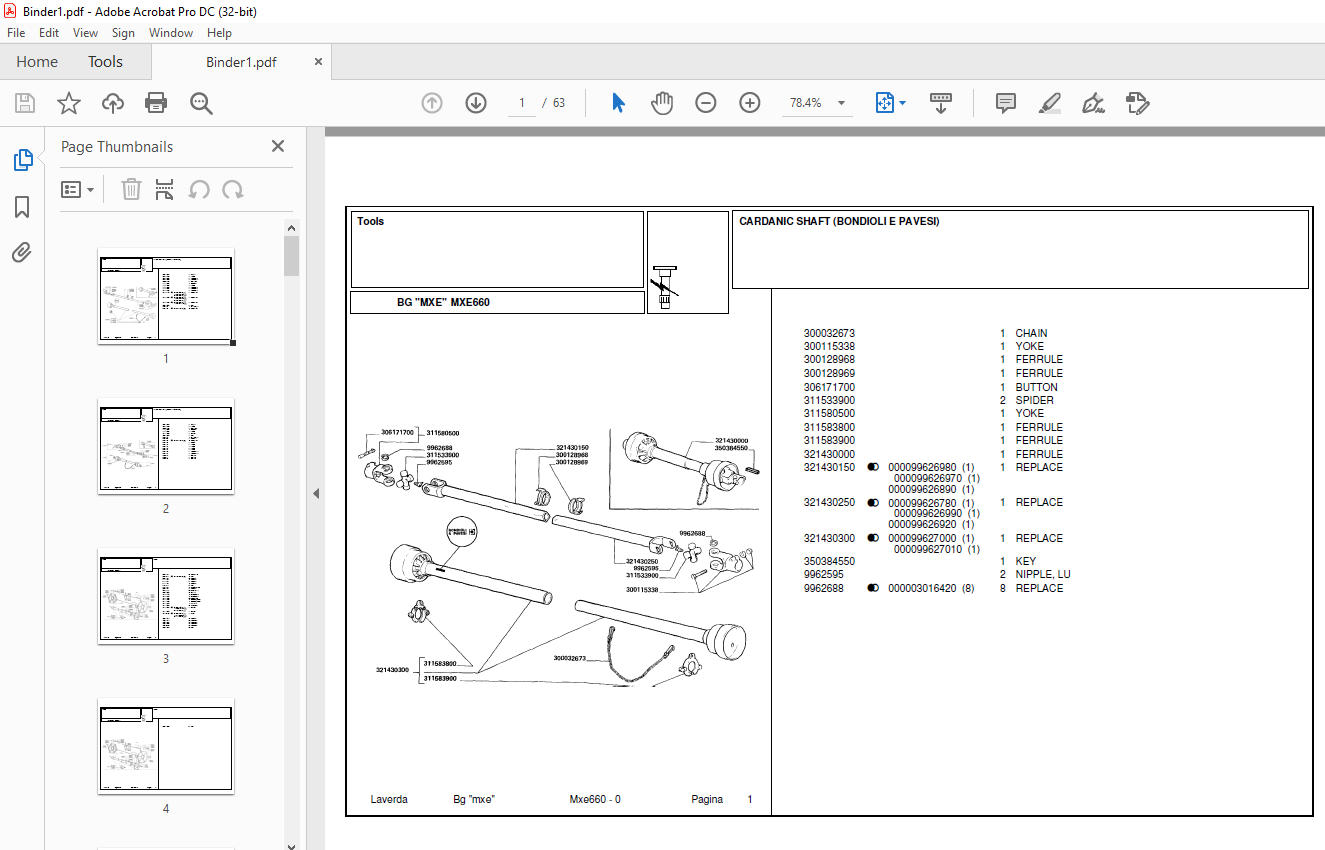Image resolution: width=1325 pixels, height=850 pixels.
Task: Open the Edit menu
Action: [x=49, y=33]
